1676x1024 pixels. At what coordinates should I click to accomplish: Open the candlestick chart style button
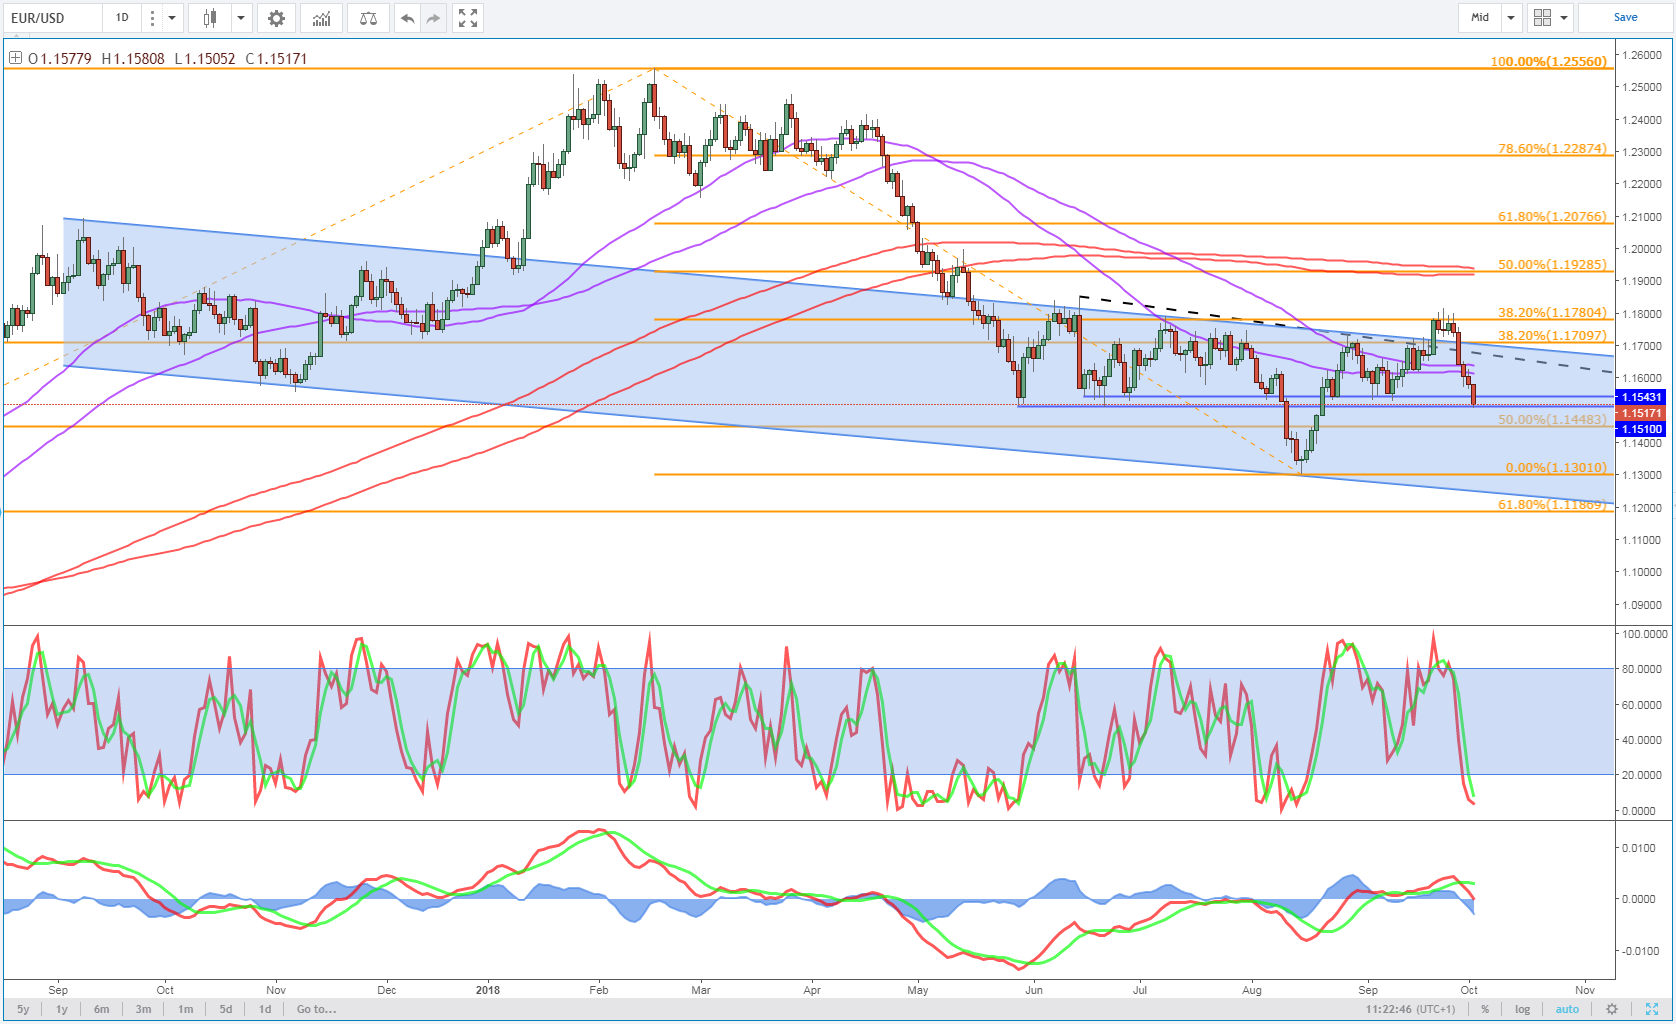[x=210, y=18]
